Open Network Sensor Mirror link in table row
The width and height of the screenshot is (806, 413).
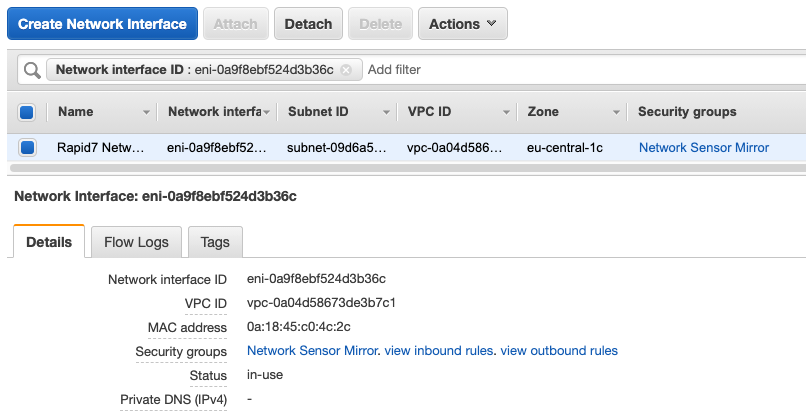pos(704,147)
